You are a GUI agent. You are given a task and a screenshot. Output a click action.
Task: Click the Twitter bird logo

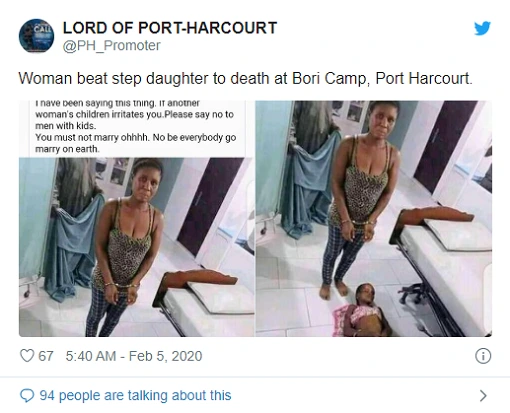coord(482,28)
